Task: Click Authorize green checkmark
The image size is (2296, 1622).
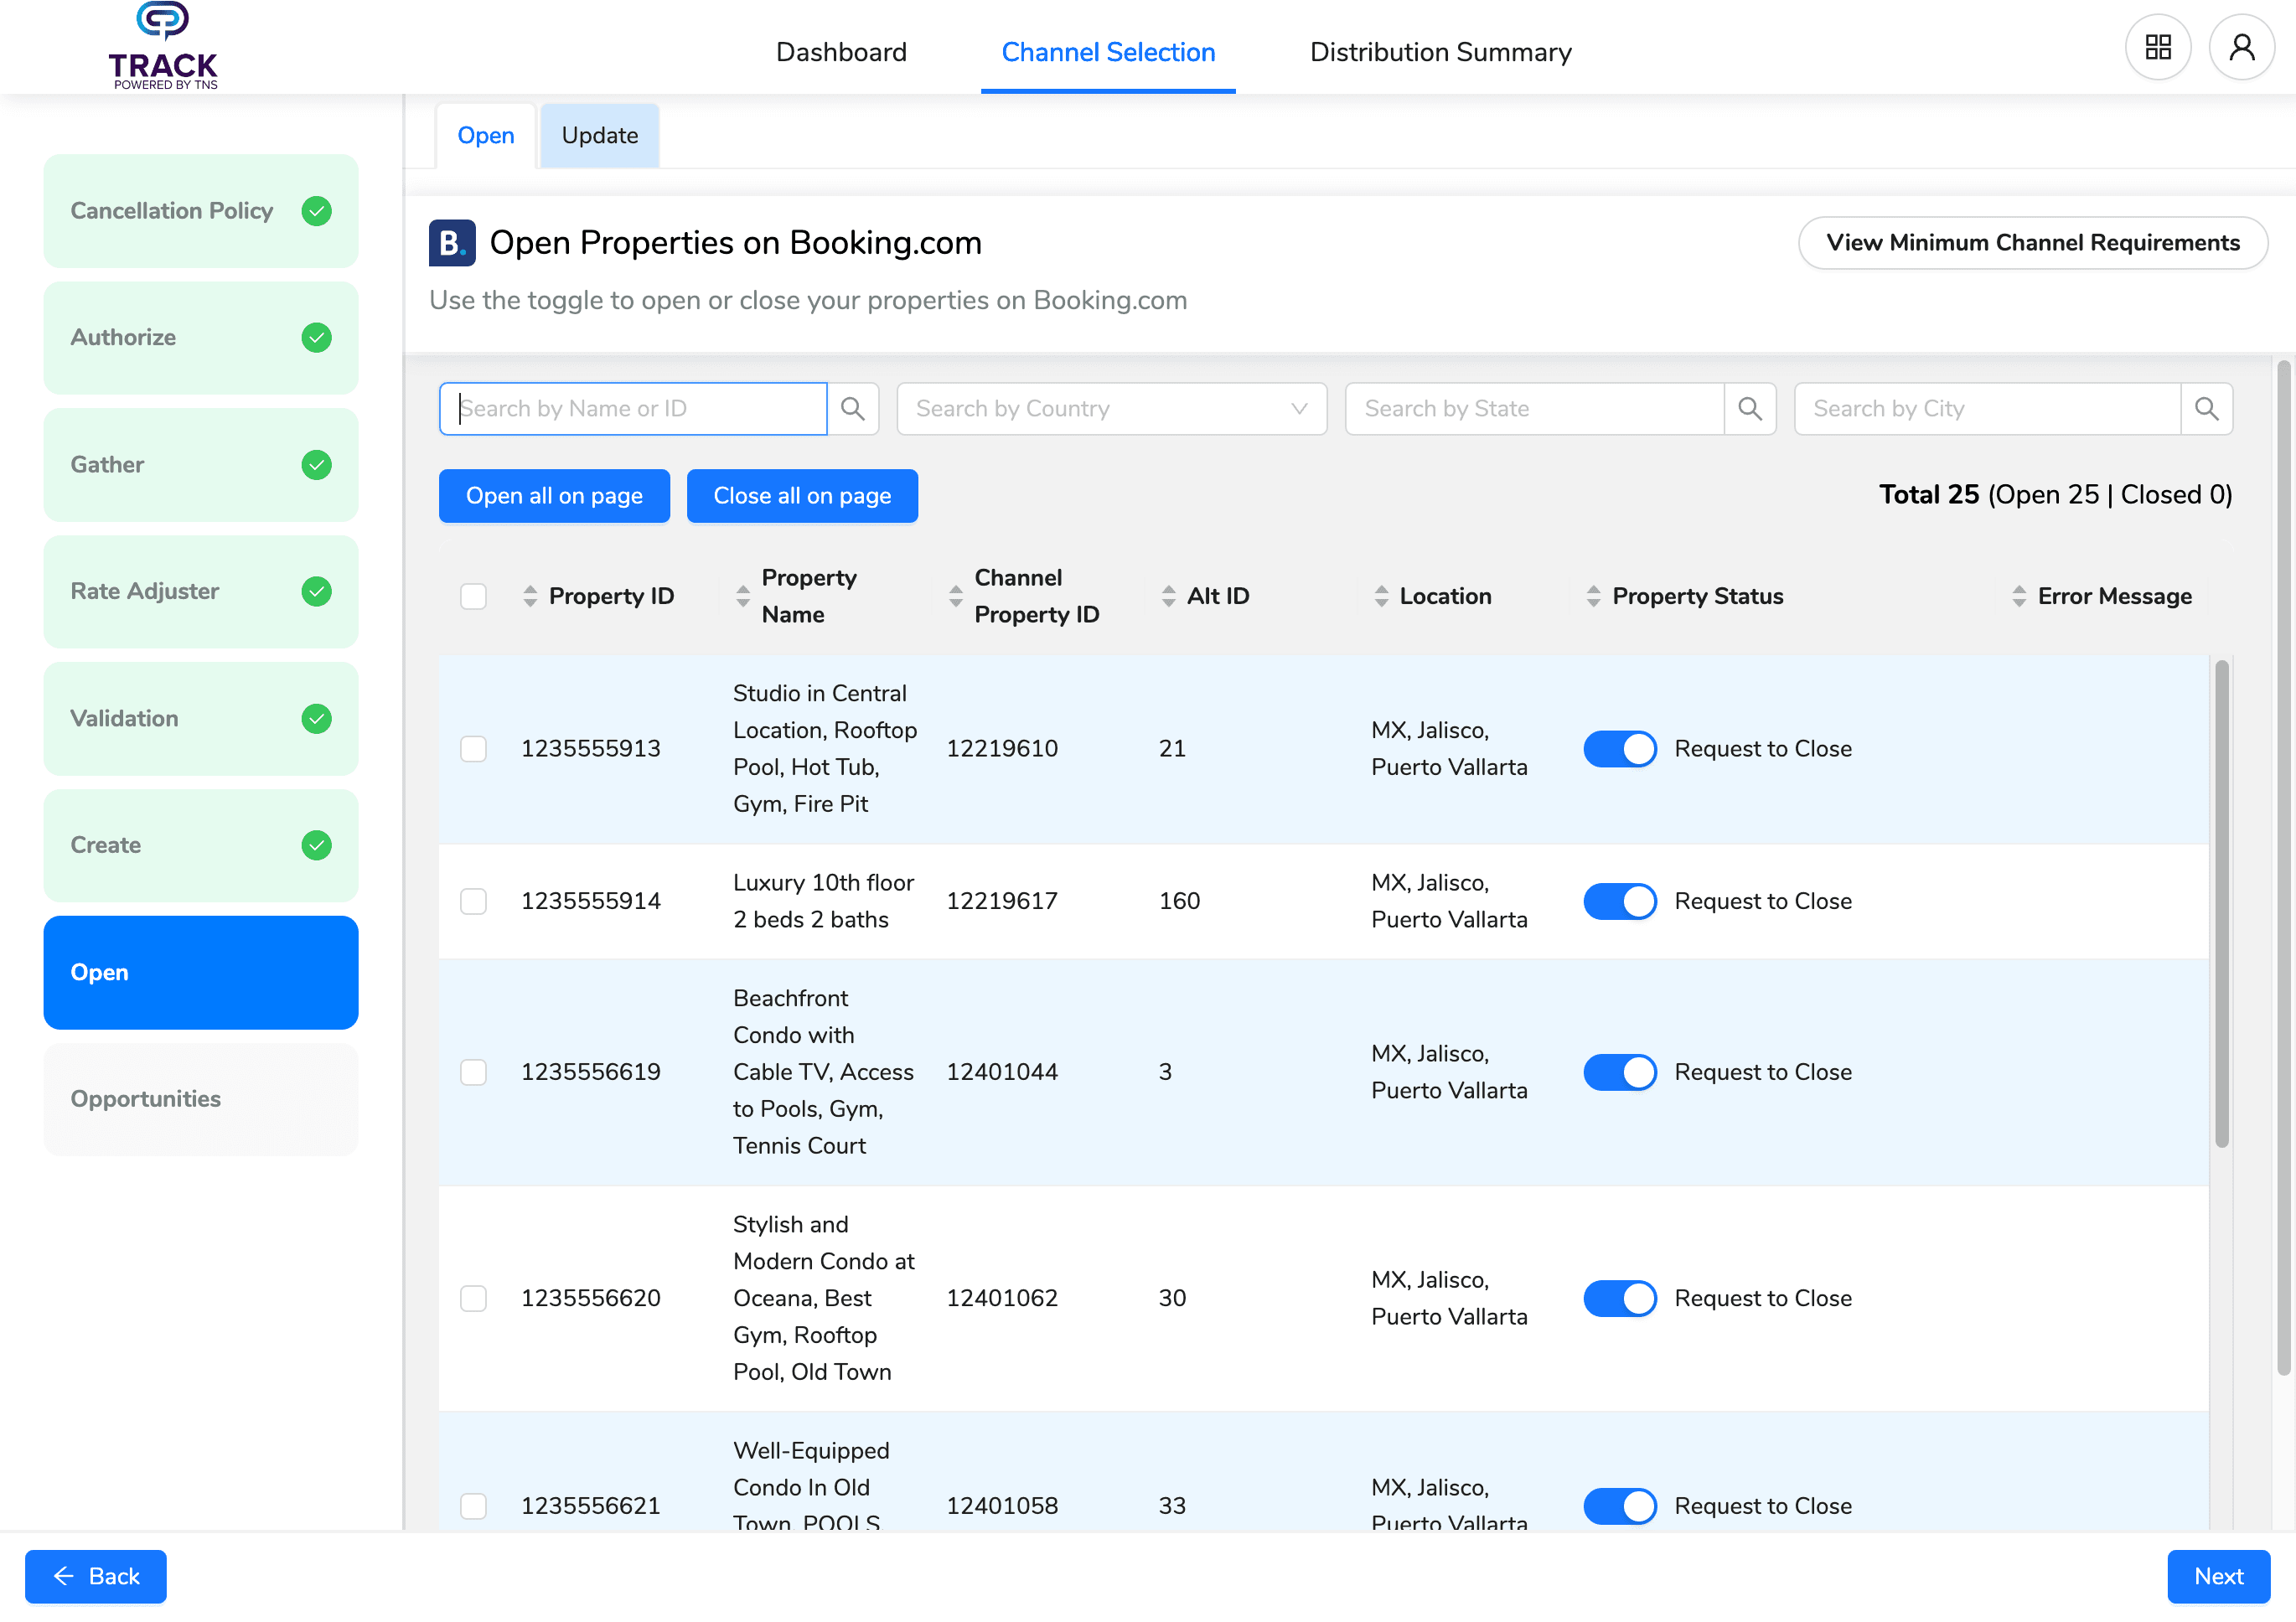Action: tap(317, 338)
